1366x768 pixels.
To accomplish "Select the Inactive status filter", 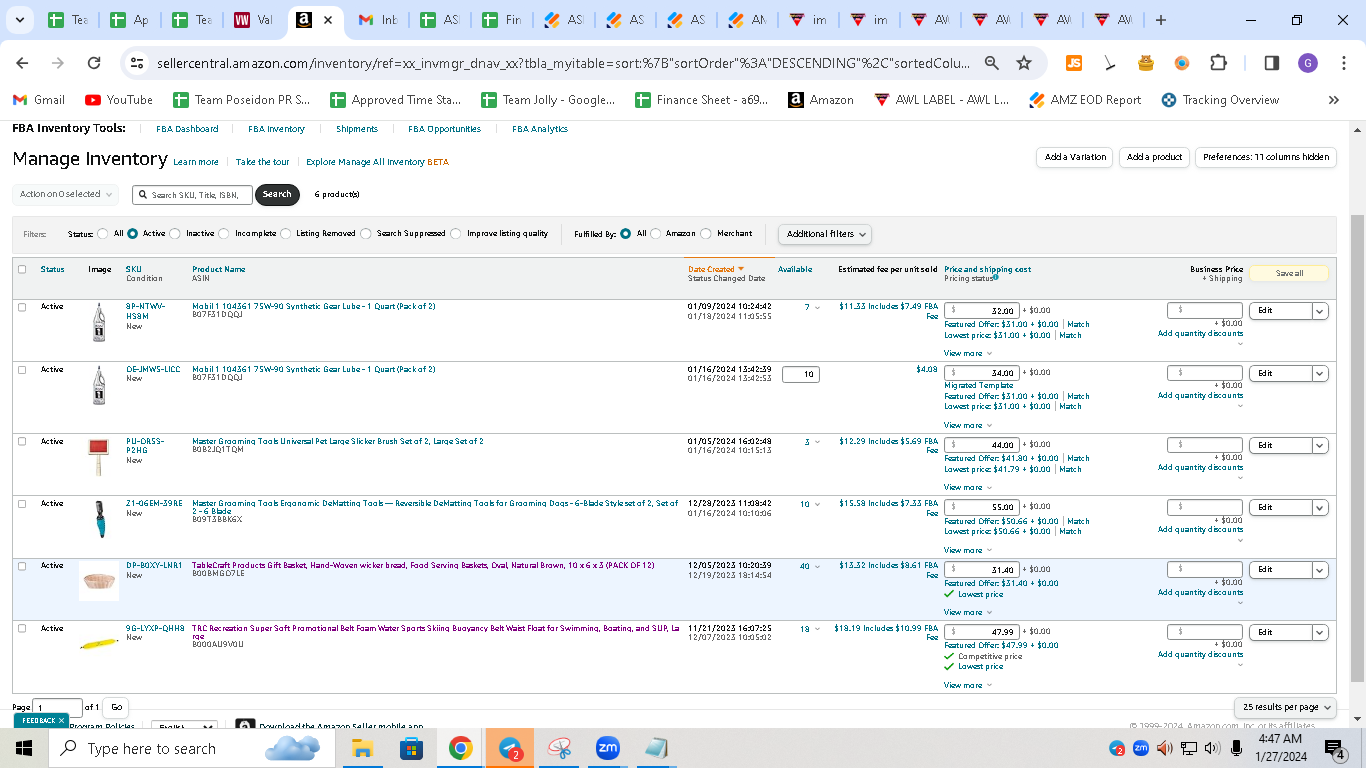I will coord(175,234).
